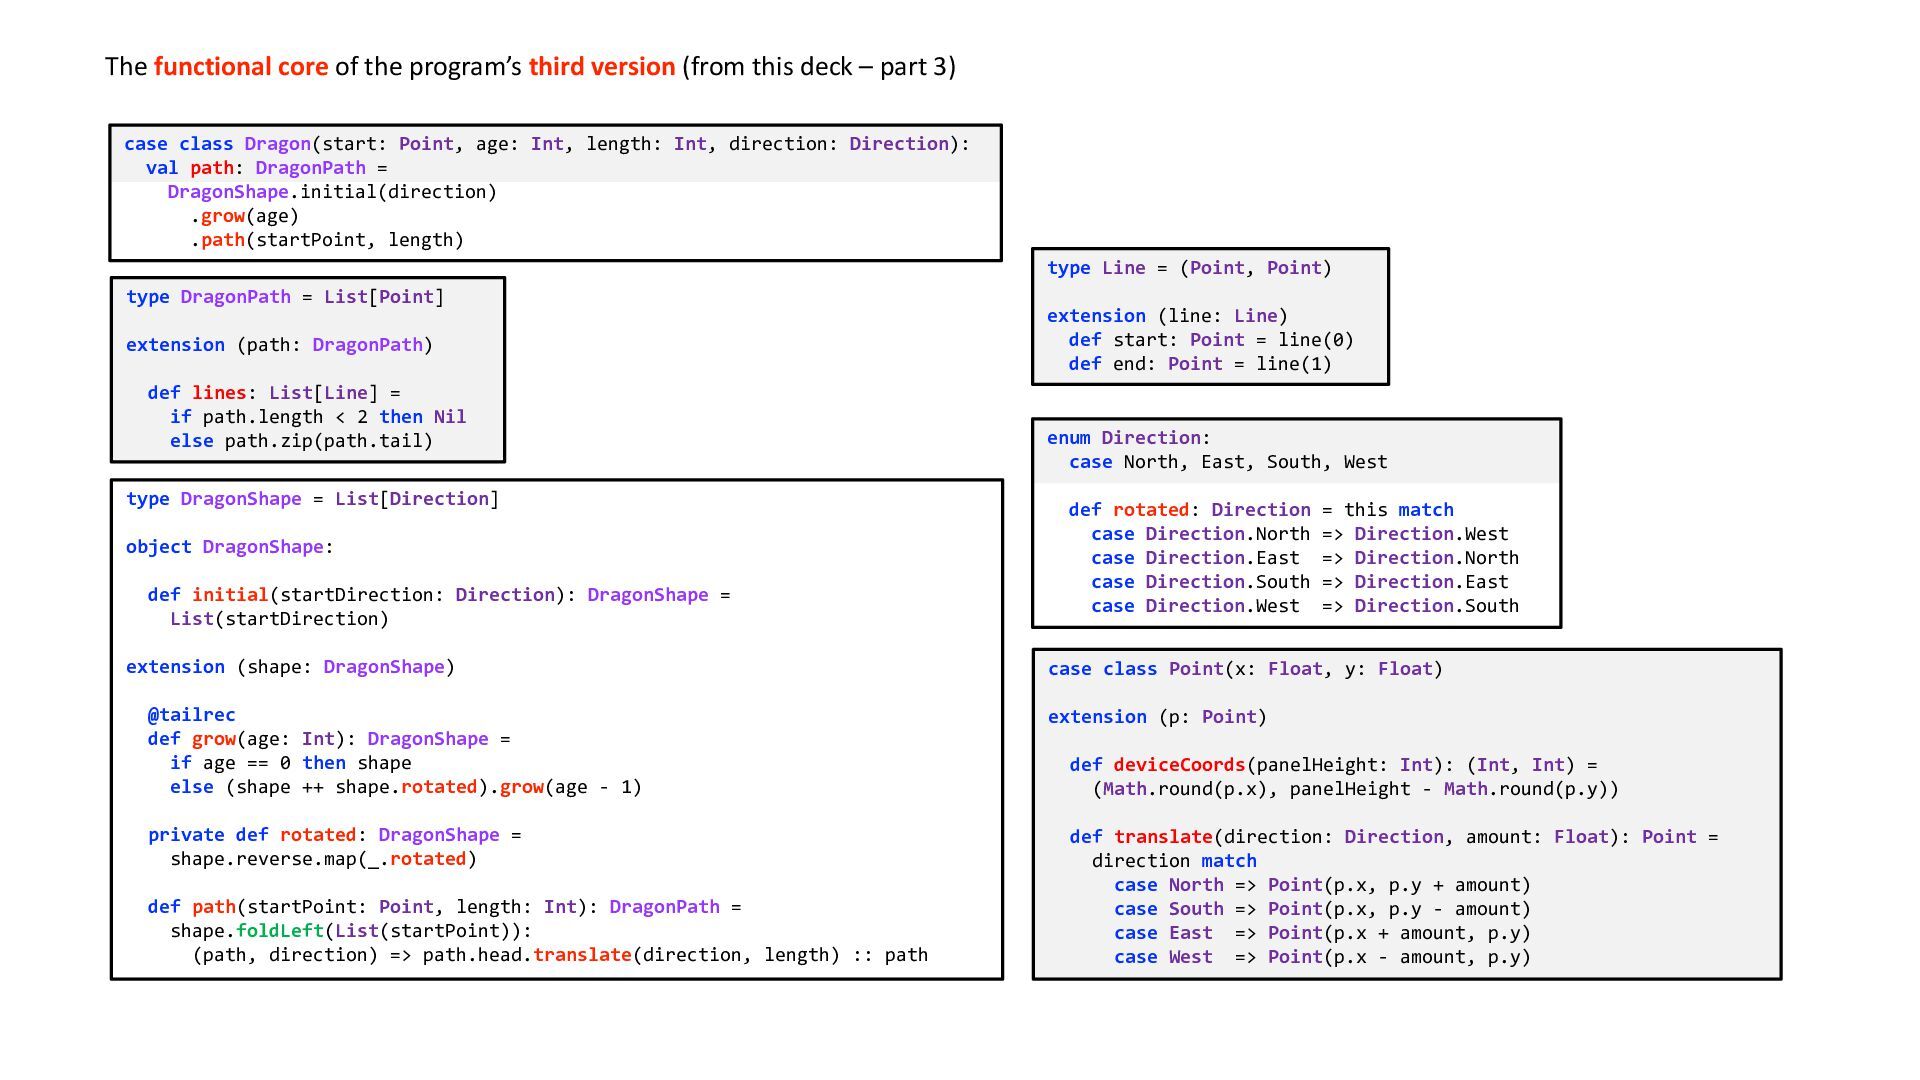Click 'def translate' method signature
1920x1080 pixels.
pyautogui.click(x=1393, y=837)
